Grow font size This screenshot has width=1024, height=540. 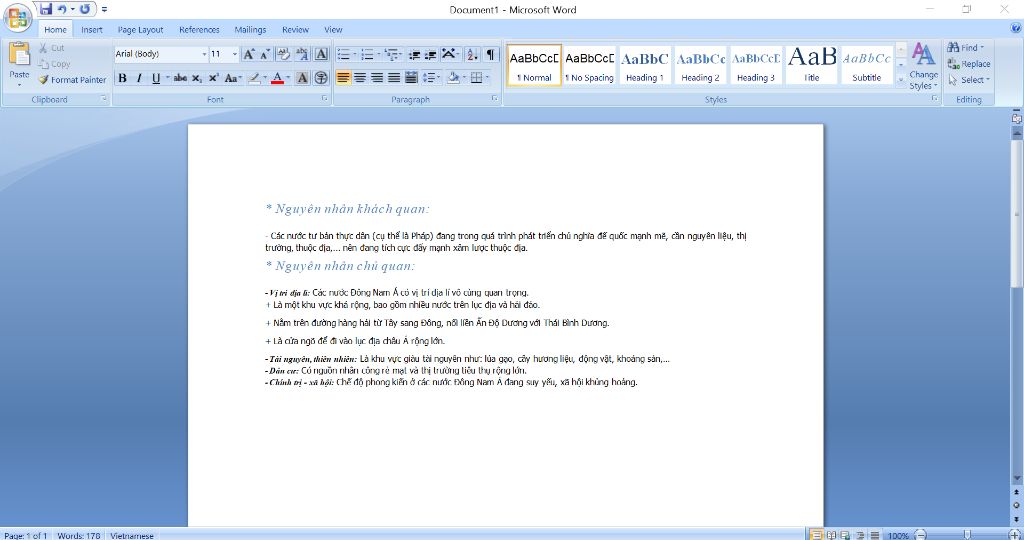(249, 54)
